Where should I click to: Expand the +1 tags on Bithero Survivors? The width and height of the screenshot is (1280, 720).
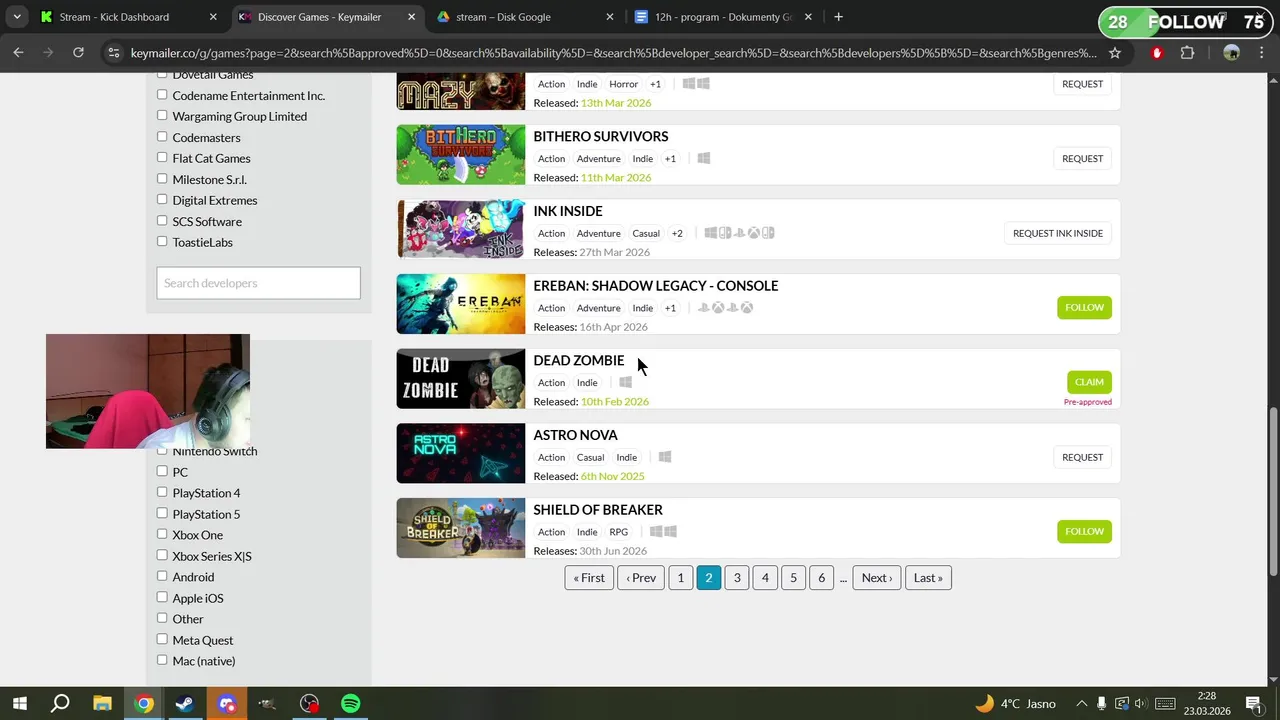[670, 158]
